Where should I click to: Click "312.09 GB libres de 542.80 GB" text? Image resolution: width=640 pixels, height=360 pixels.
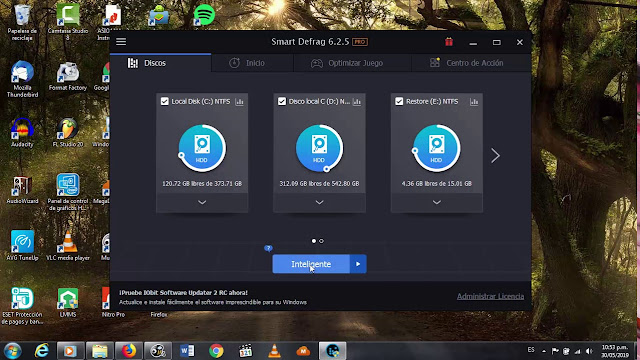coord(319,184)
